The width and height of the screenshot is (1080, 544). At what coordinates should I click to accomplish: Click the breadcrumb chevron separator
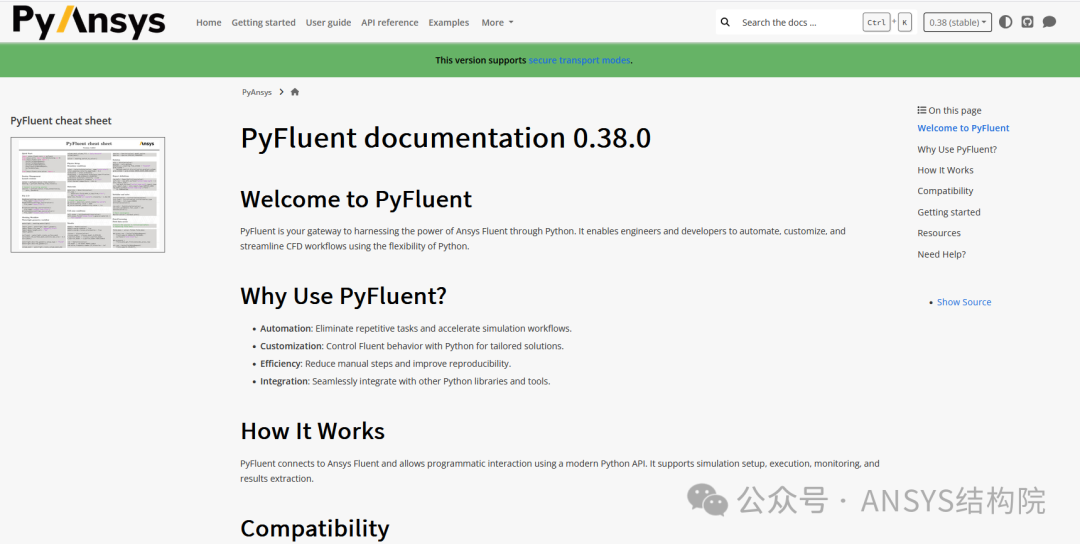(282, 92)
